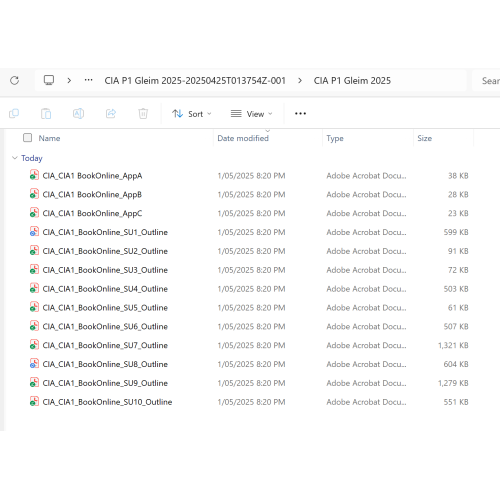Collapse the Today group
Screen dimensions: 500x500
pos(15,158)
